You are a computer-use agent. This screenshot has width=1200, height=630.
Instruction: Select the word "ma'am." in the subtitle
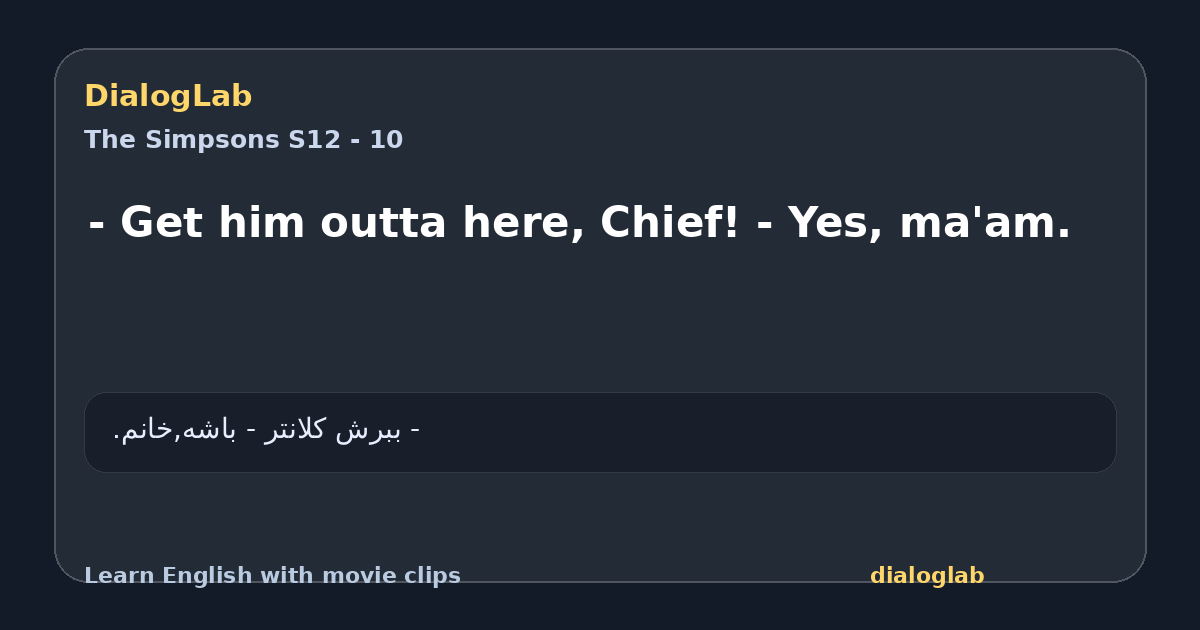(985, 223)
